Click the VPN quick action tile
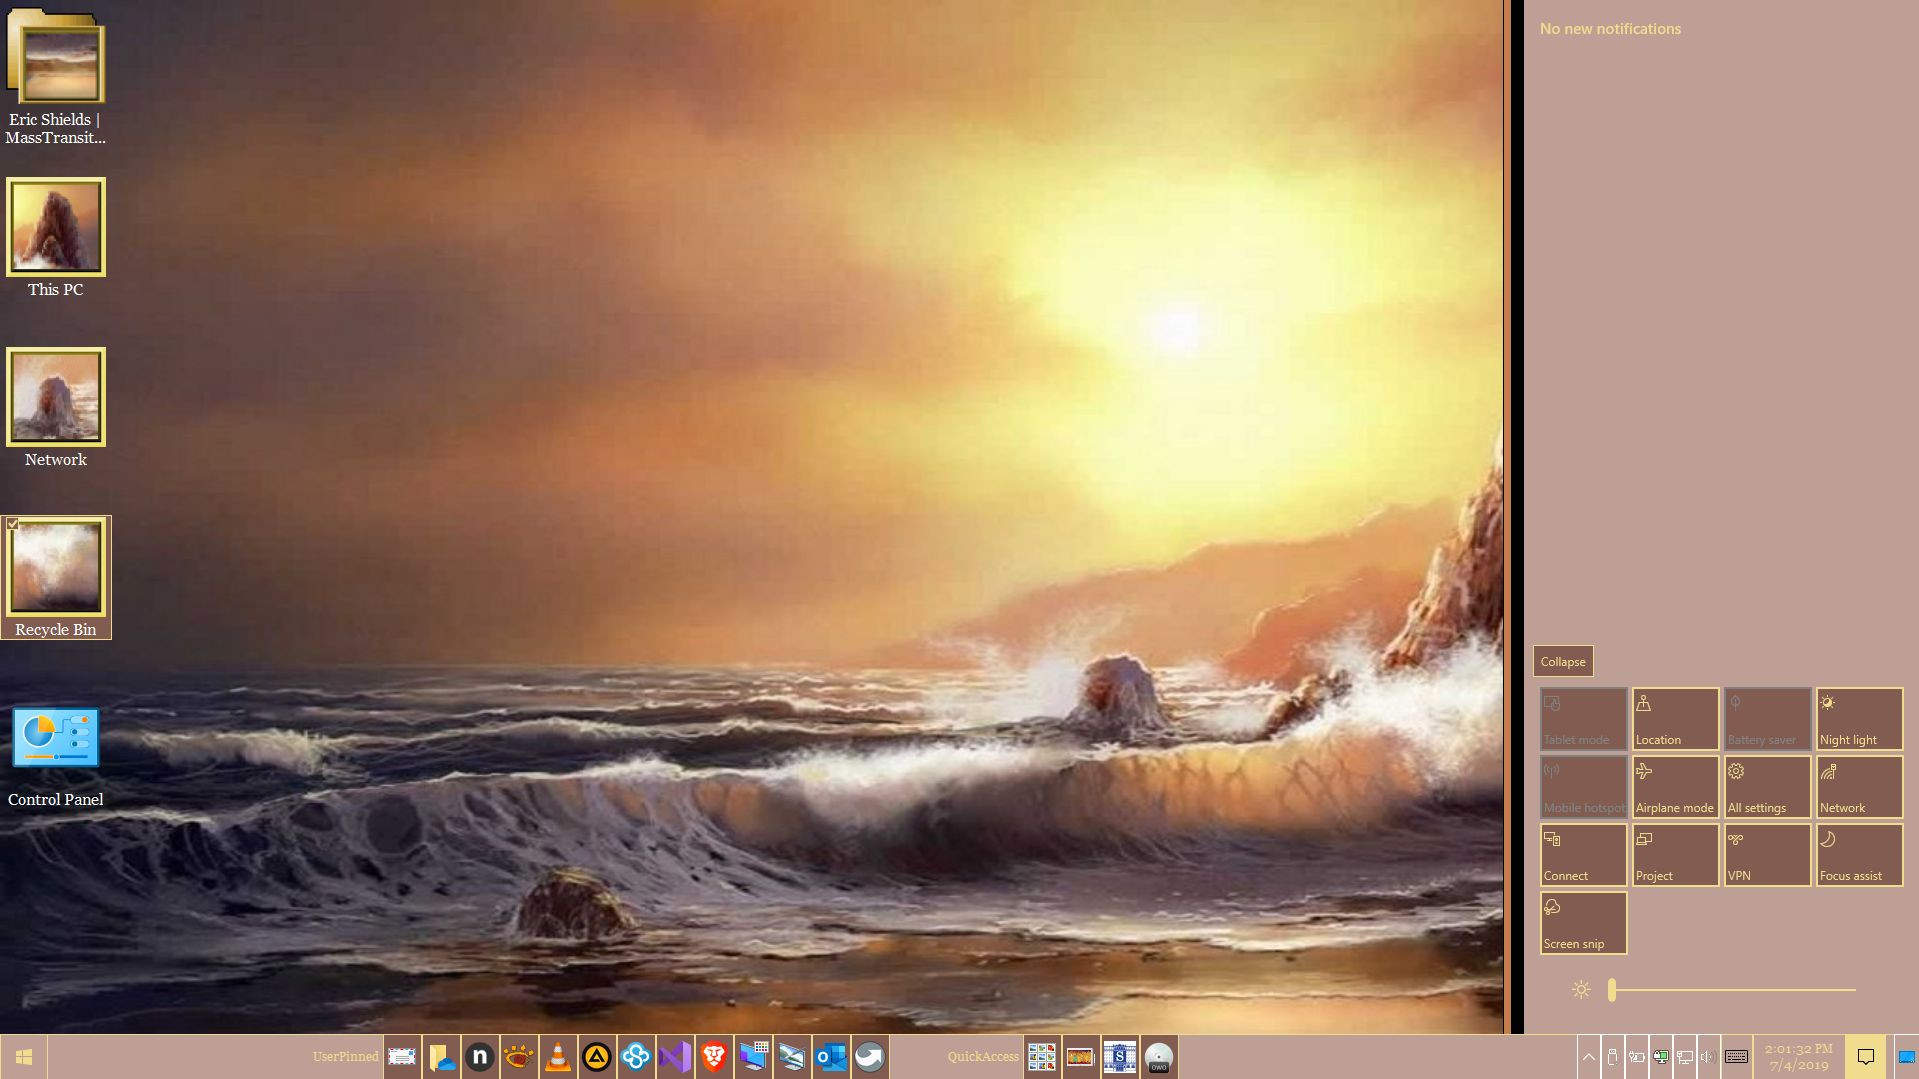 pos(1768,855)
